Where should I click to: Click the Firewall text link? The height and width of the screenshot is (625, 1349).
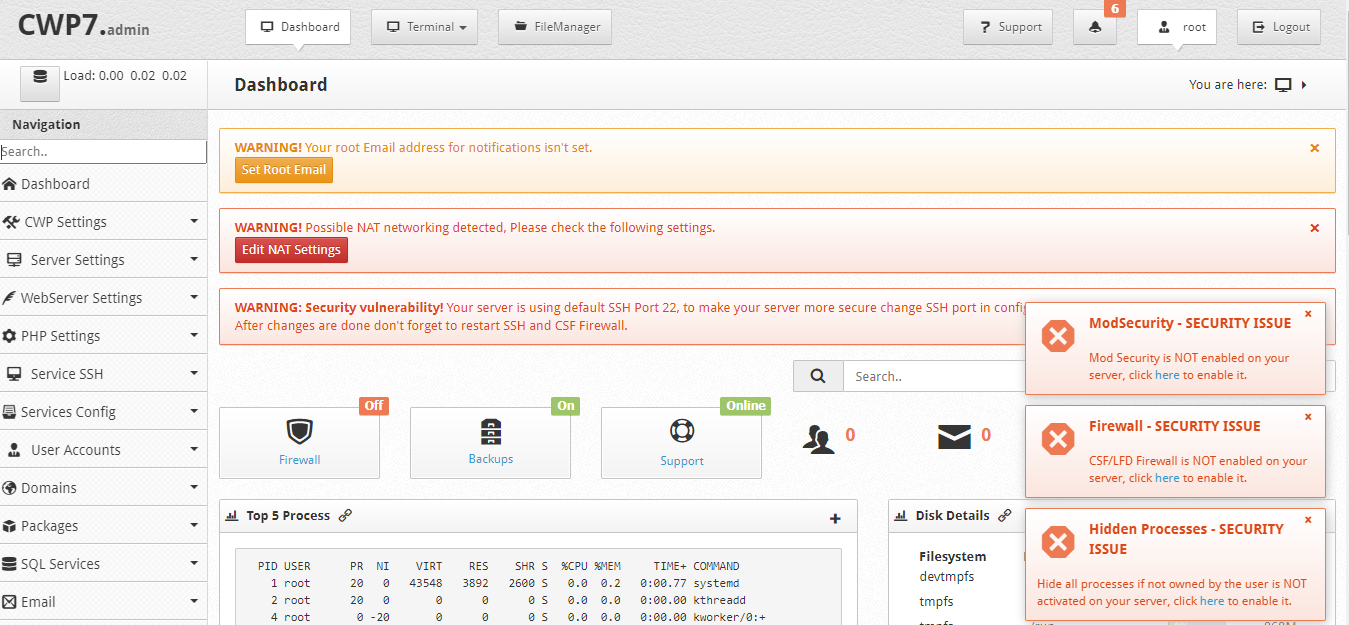click(299, 460)
